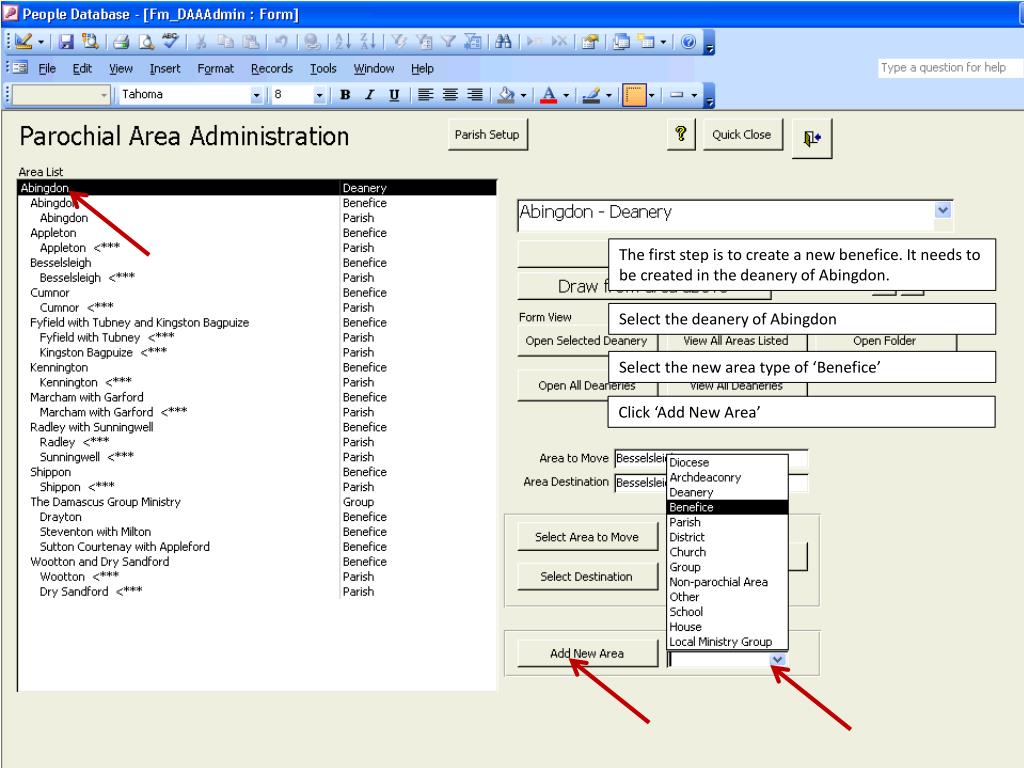Image resolution: width=1024 pixels, height=768 pixels.
Task: Choose Parish from the area type list
Action: pos(728,522)
